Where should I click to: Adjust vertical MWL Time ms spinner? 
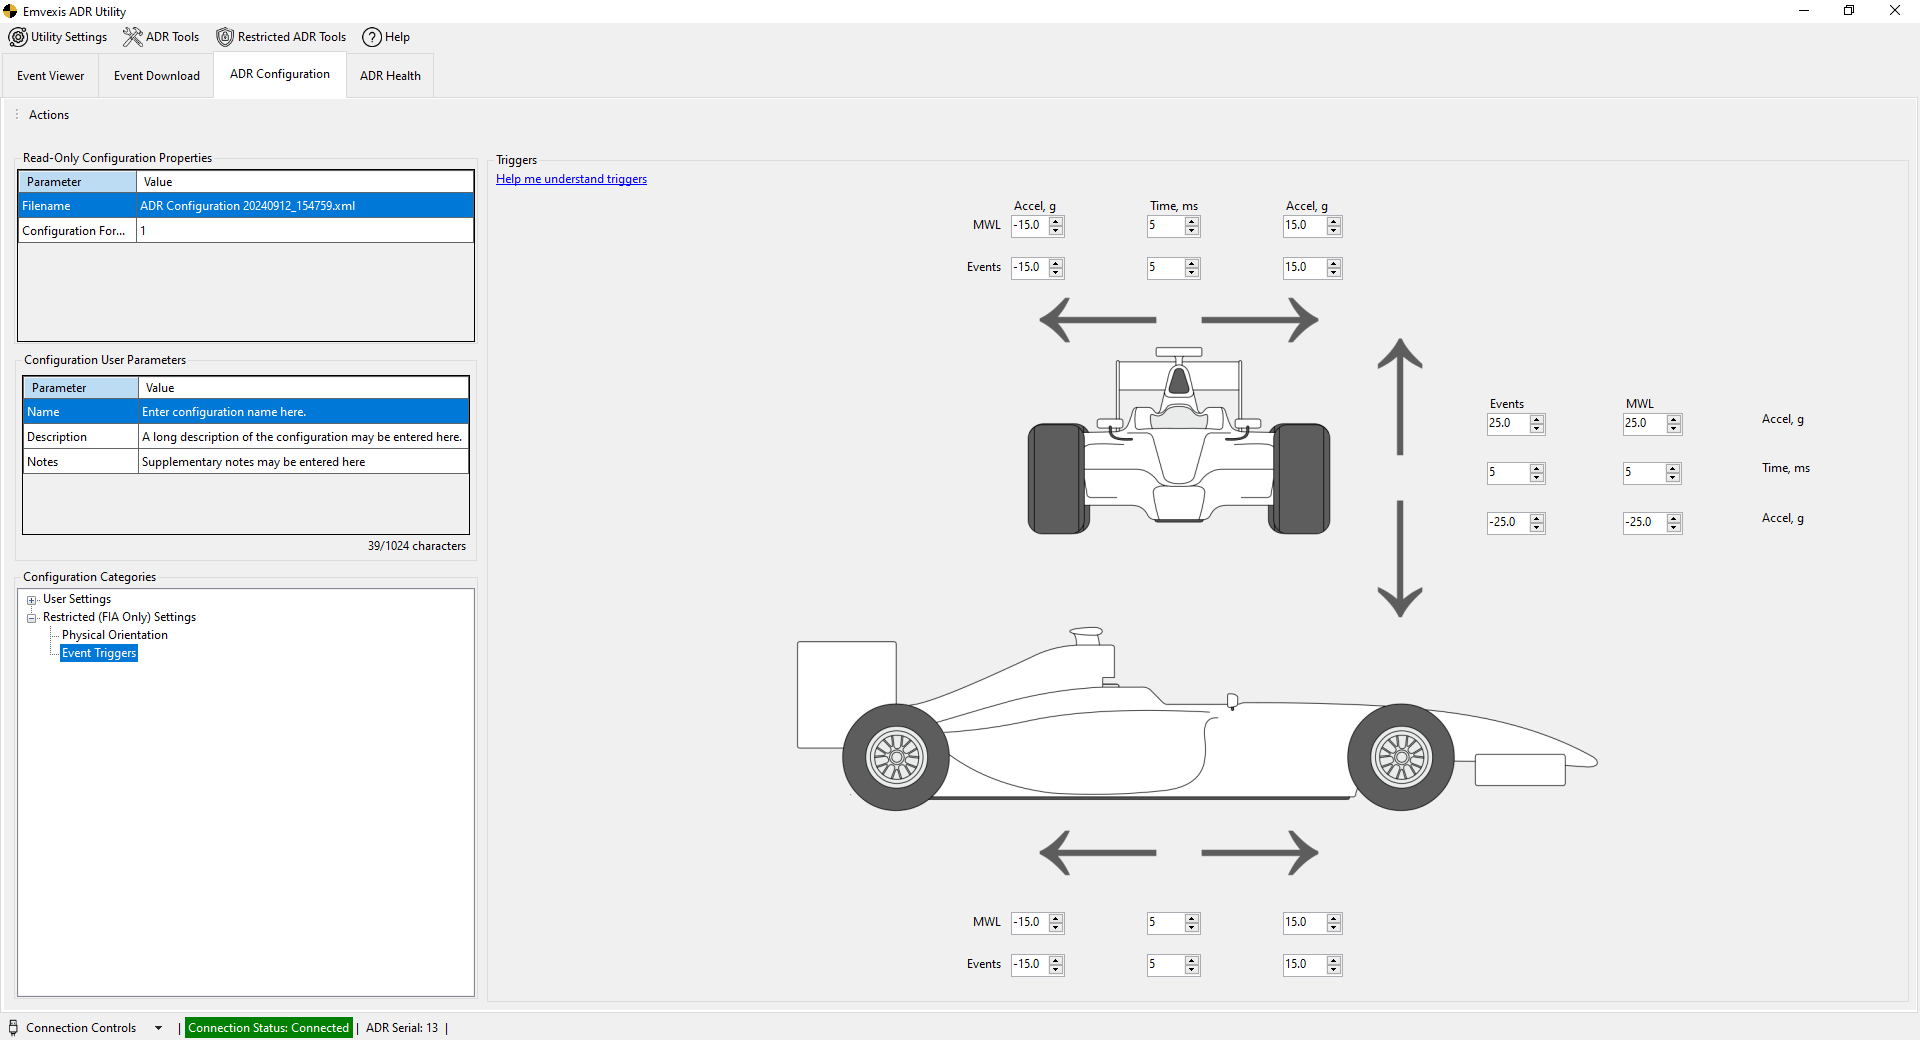1673,473
